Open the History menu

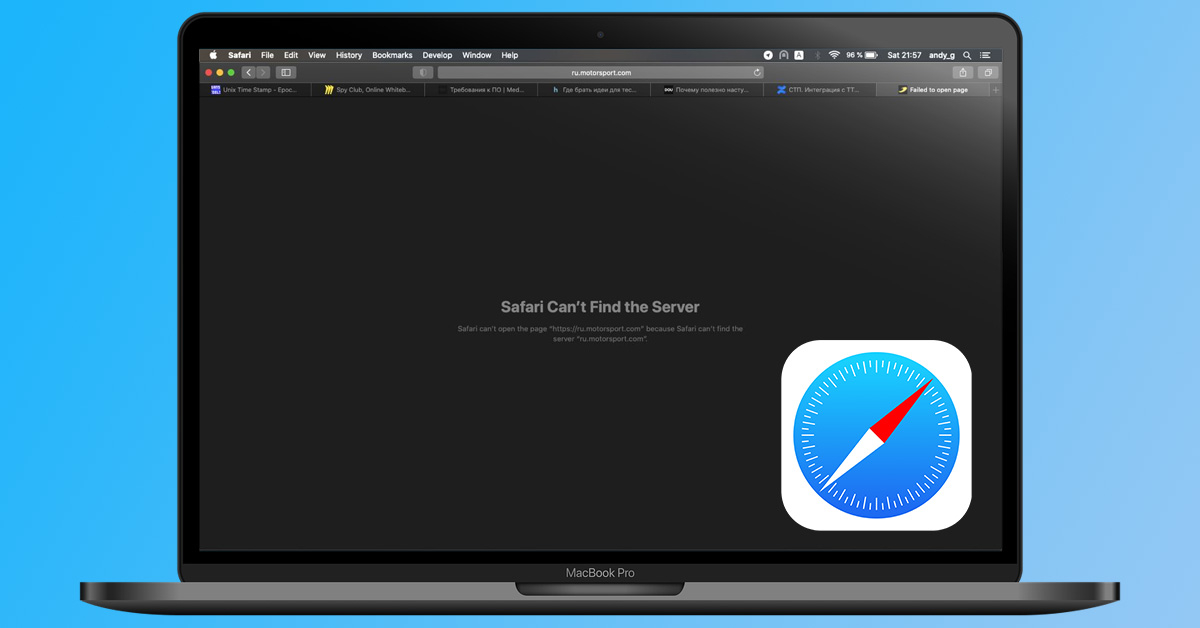[349, 55]
